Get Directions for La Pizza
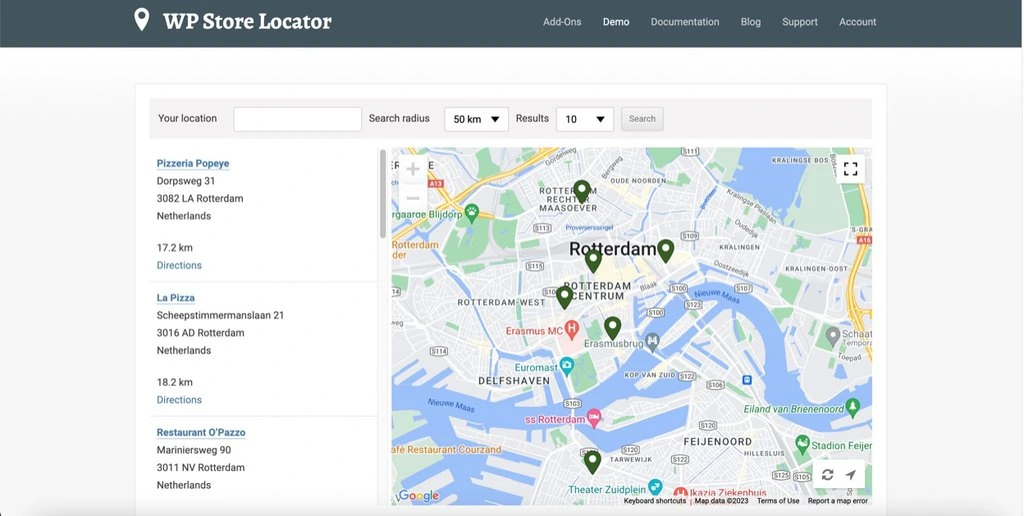This screenshot has width=1024, height=516. pos(179,400)
